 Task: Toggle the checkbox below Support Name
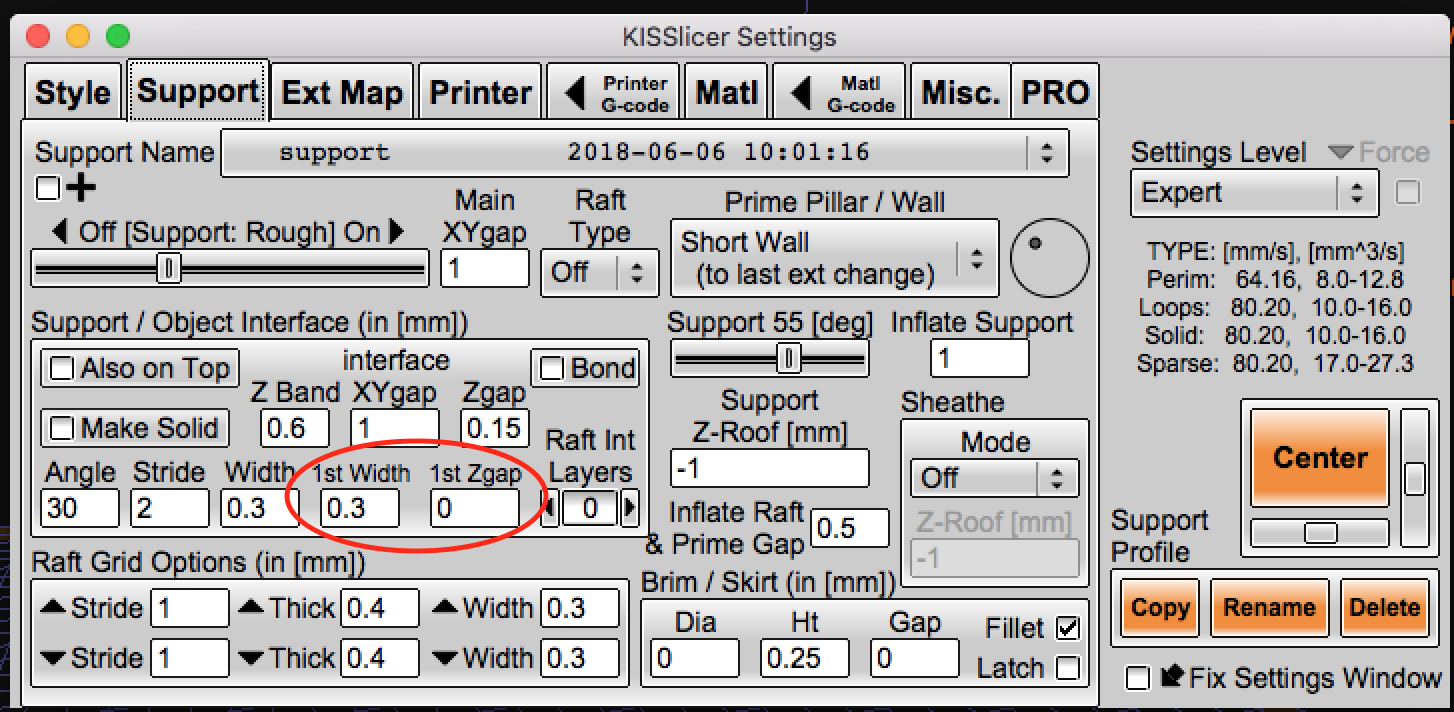click(x=47, y=187)
